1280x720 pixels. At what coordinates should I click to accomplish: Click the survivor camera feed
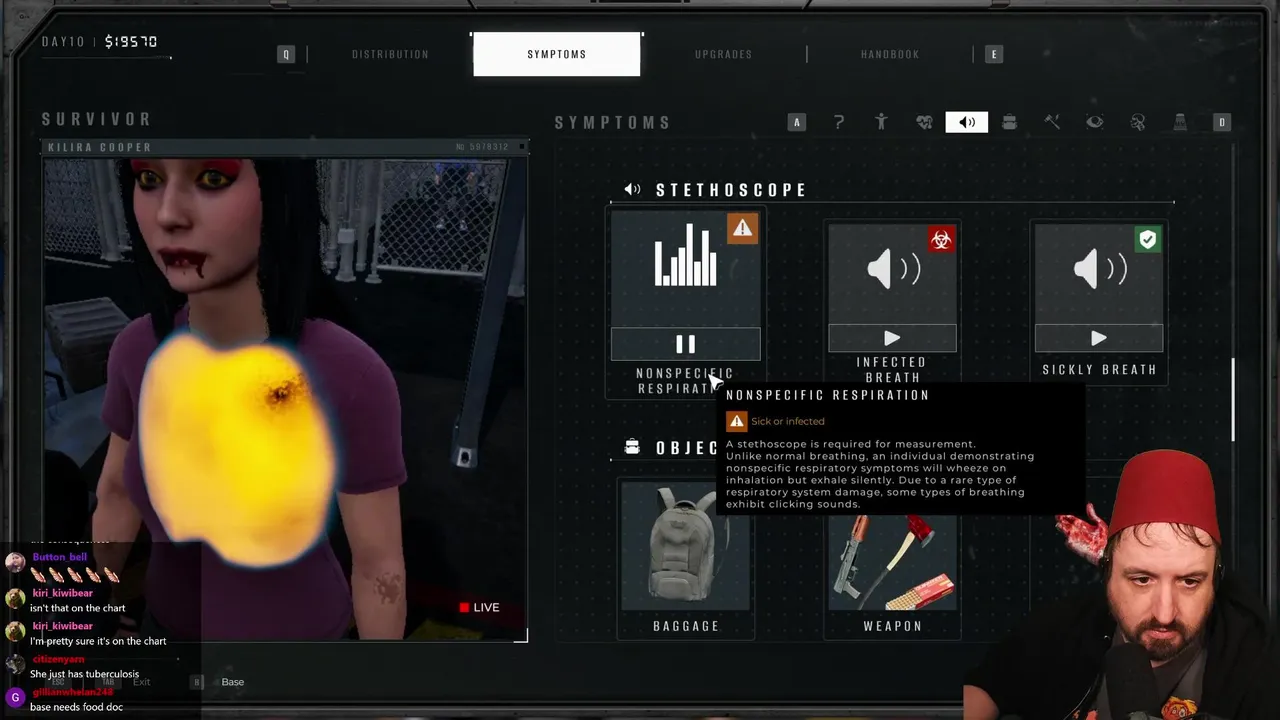coord(285,398)
